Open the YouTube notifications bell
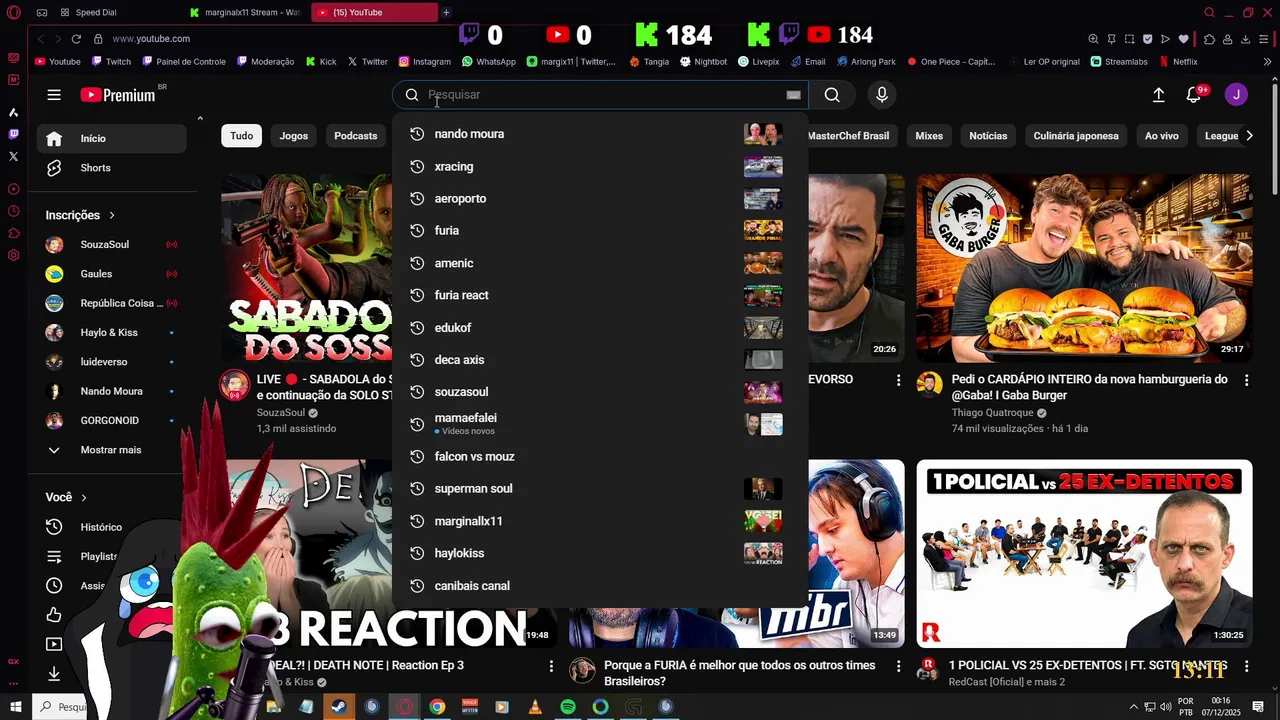The image size is (1280, 720). (x=1194, y=95)
